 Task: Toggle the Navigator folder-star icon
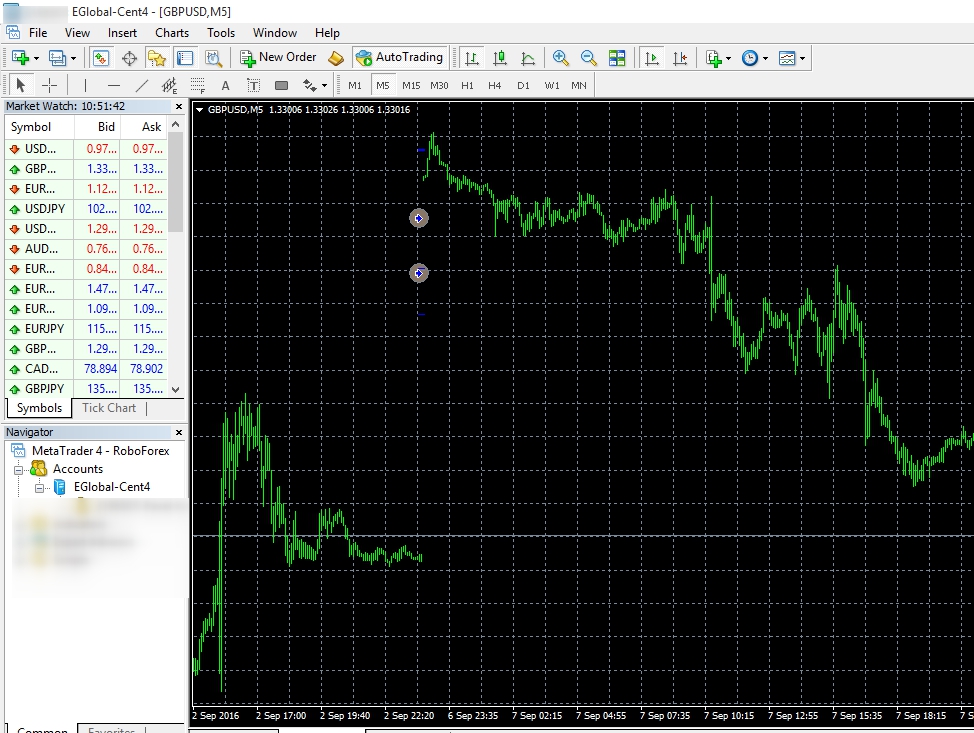tap(157, 58)
